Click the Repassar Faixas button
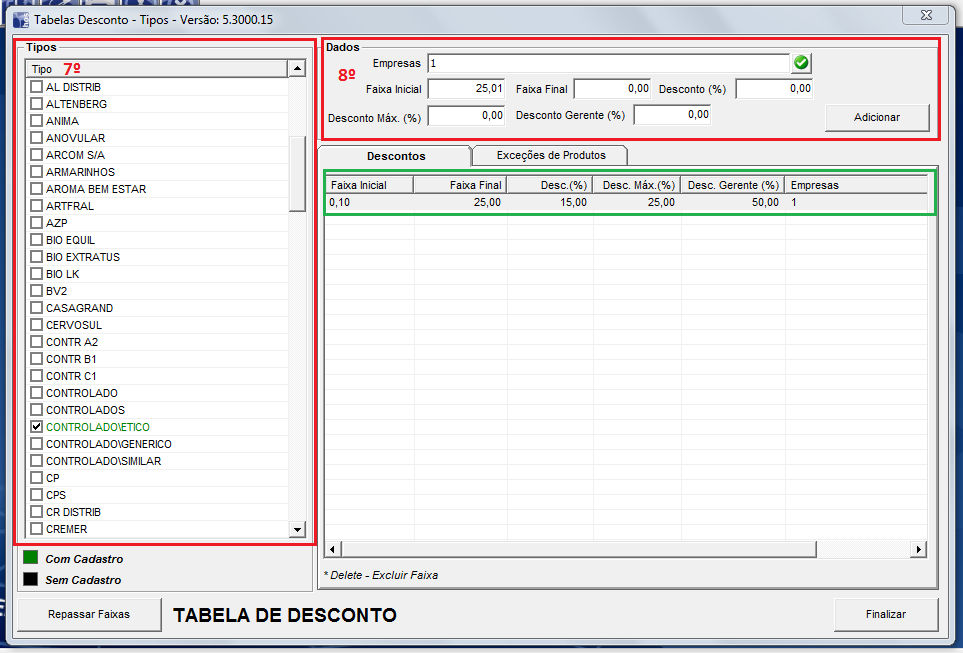Screen dimensions: 963x653 [89, 614]
